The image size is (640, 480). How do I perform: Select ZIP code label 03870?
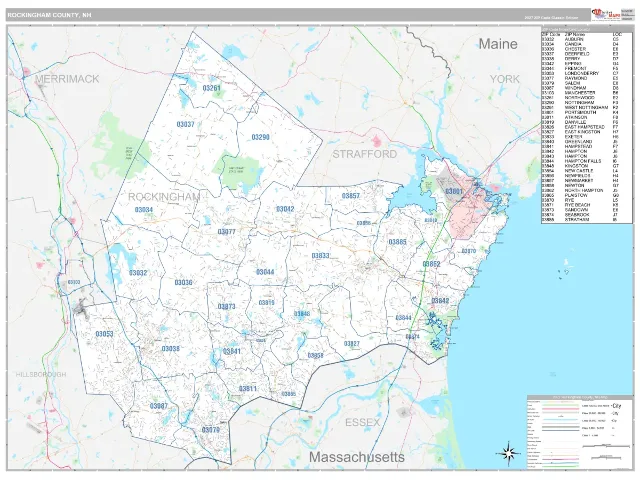click(469, 251)
